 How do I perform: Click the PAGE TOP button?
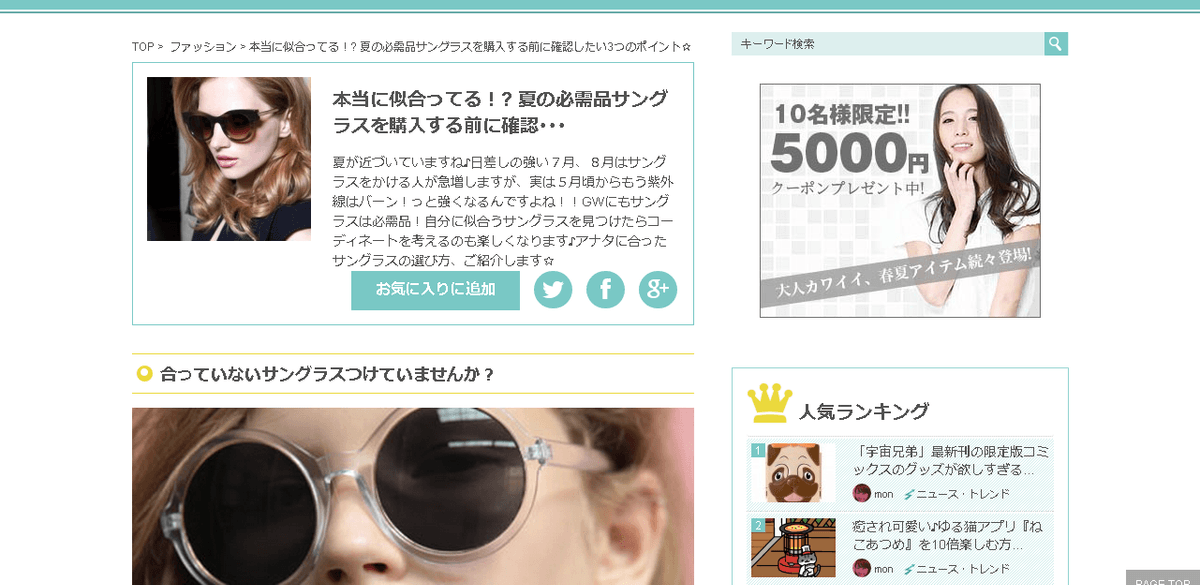(x=1163, y=579)
